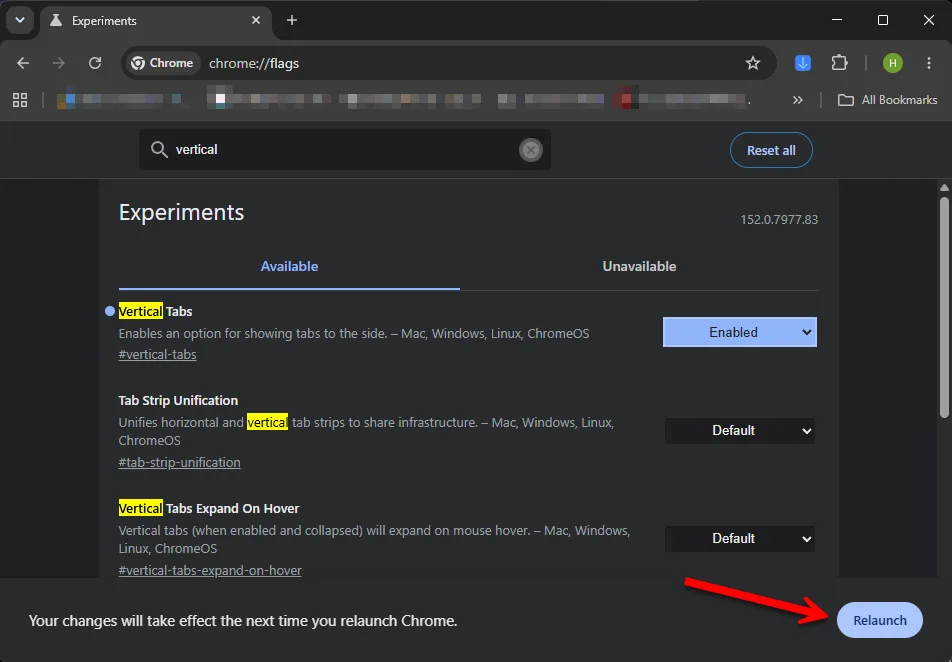
Task: Open the #tab-strip-unification link
Action: coord(179,463)
